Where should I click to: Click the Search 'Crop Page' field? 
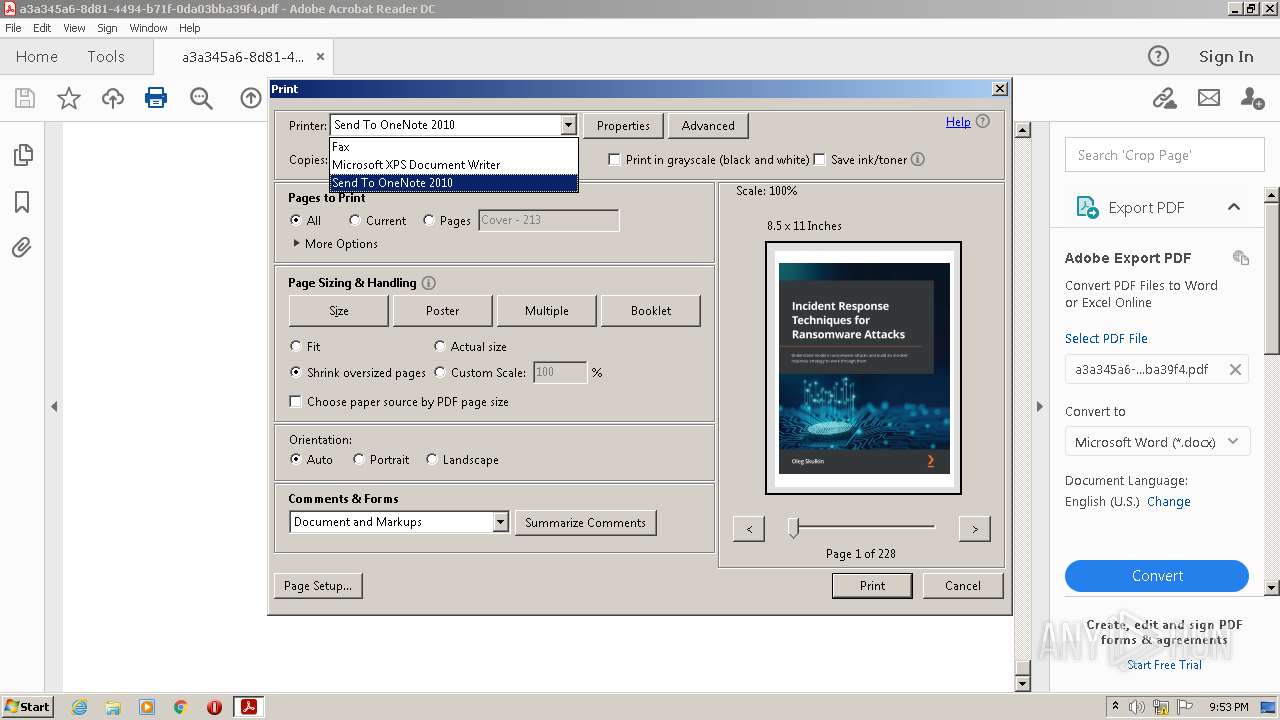point(1164,155)
